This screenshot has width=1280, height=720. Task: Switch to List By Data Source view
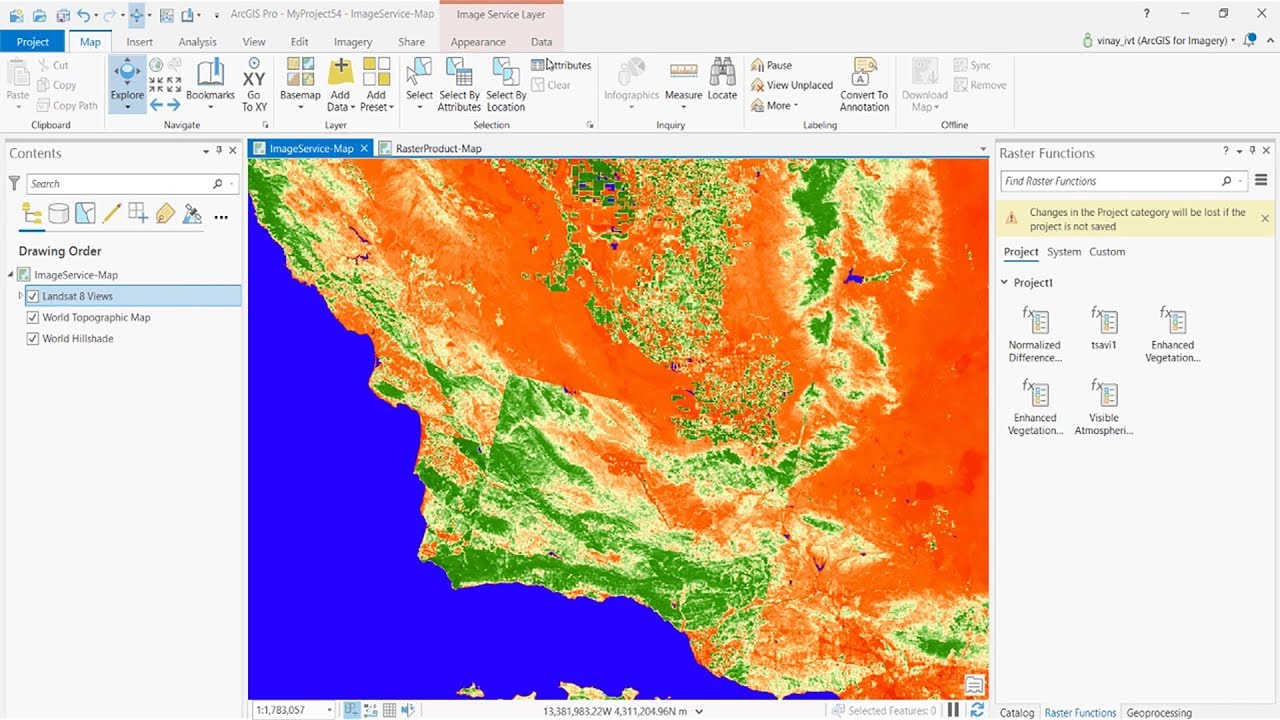[x=59, y=214]
